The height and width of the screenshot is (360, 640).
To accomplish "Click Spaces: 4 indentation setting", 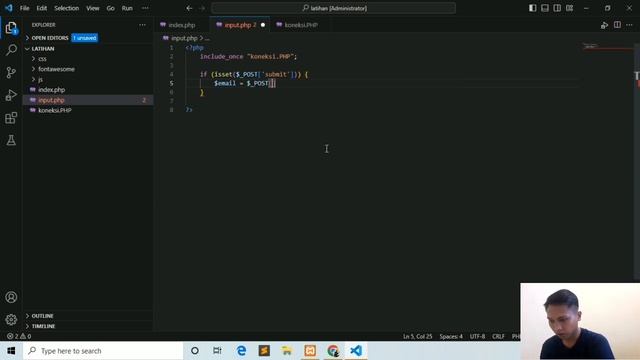I will pos(451,336).
